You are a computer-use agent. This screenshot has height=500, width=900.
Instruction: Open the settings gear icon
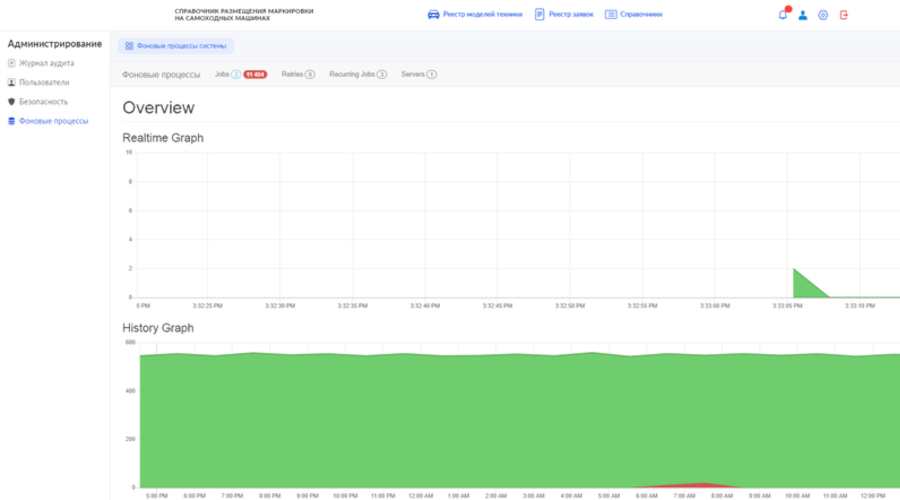click(x=823, y=15)
